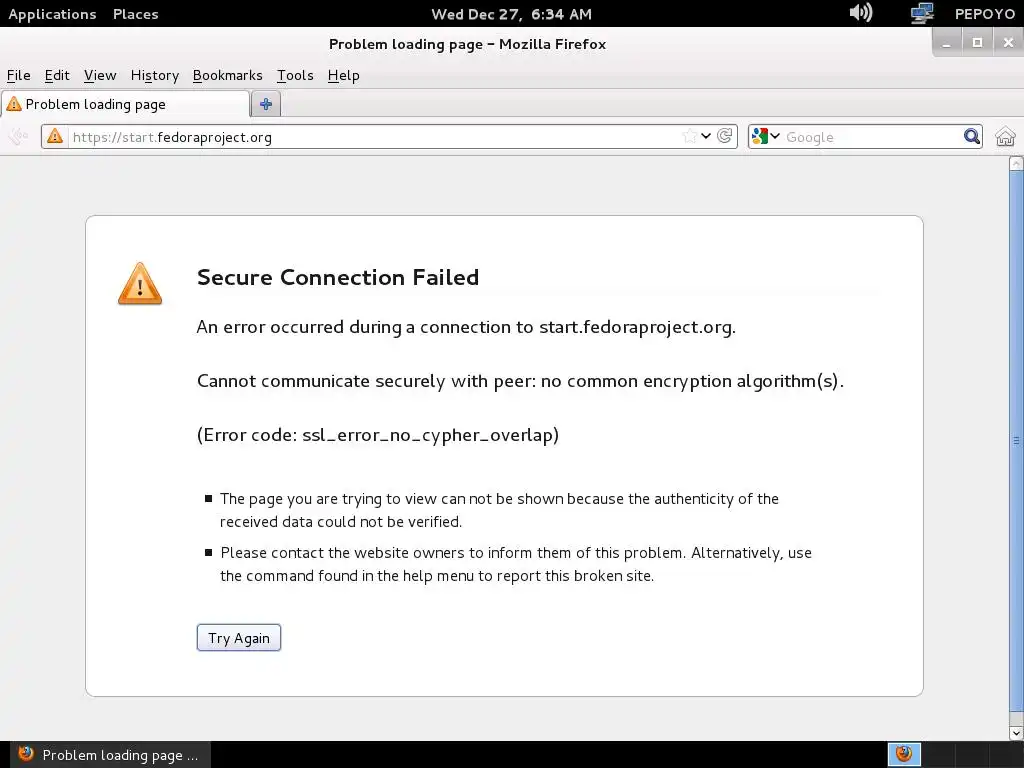Click the Home icon in the toolbar

1005,137
